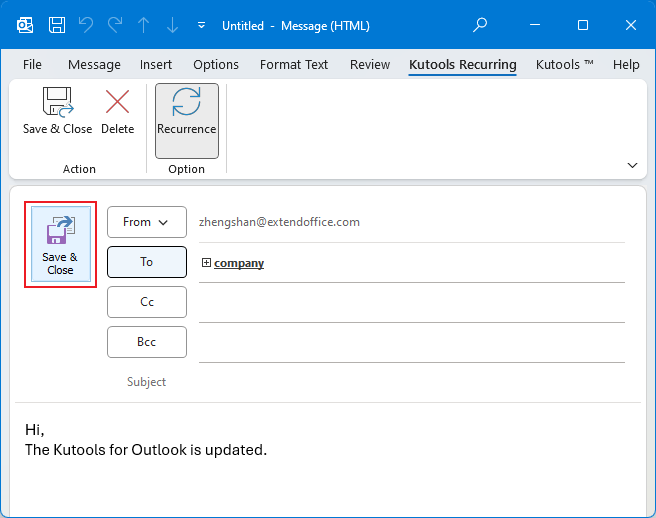Open the File tab

pyautogui.click(x=32, y=64)
